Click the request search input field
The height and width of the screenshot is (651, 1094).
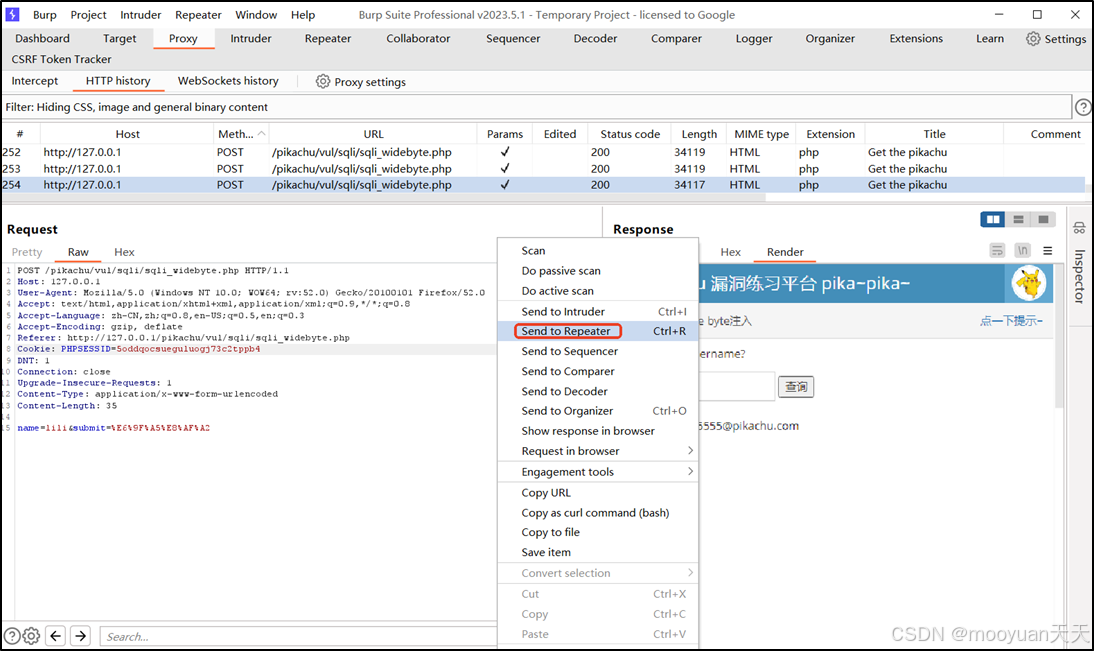click(x=299, y=636)
